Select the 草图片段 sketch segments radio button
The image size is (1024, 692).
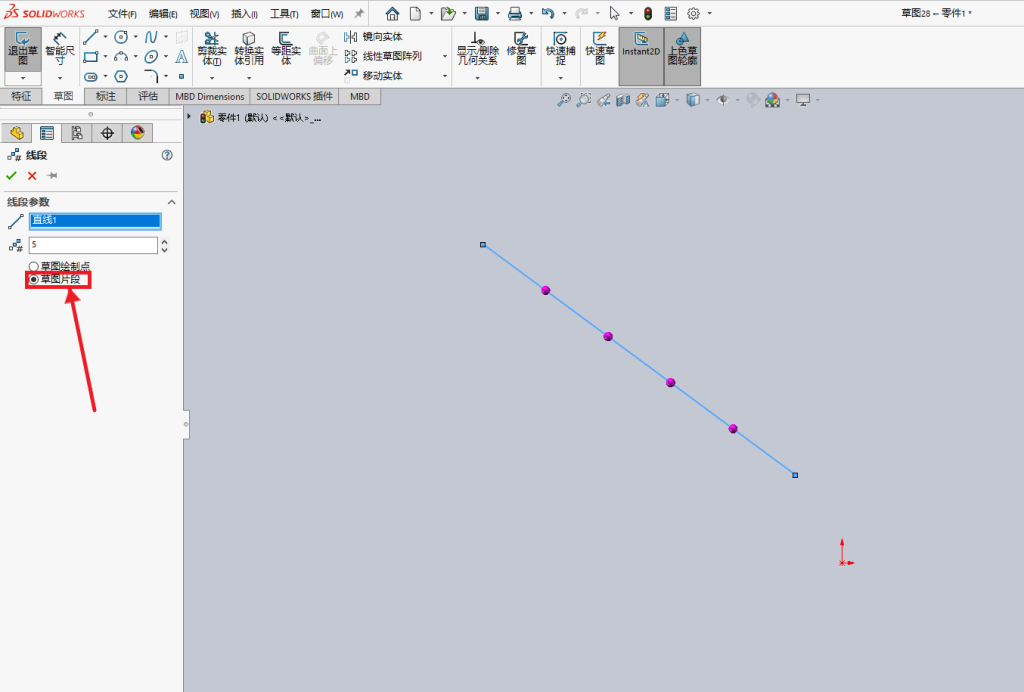[33, 279]
